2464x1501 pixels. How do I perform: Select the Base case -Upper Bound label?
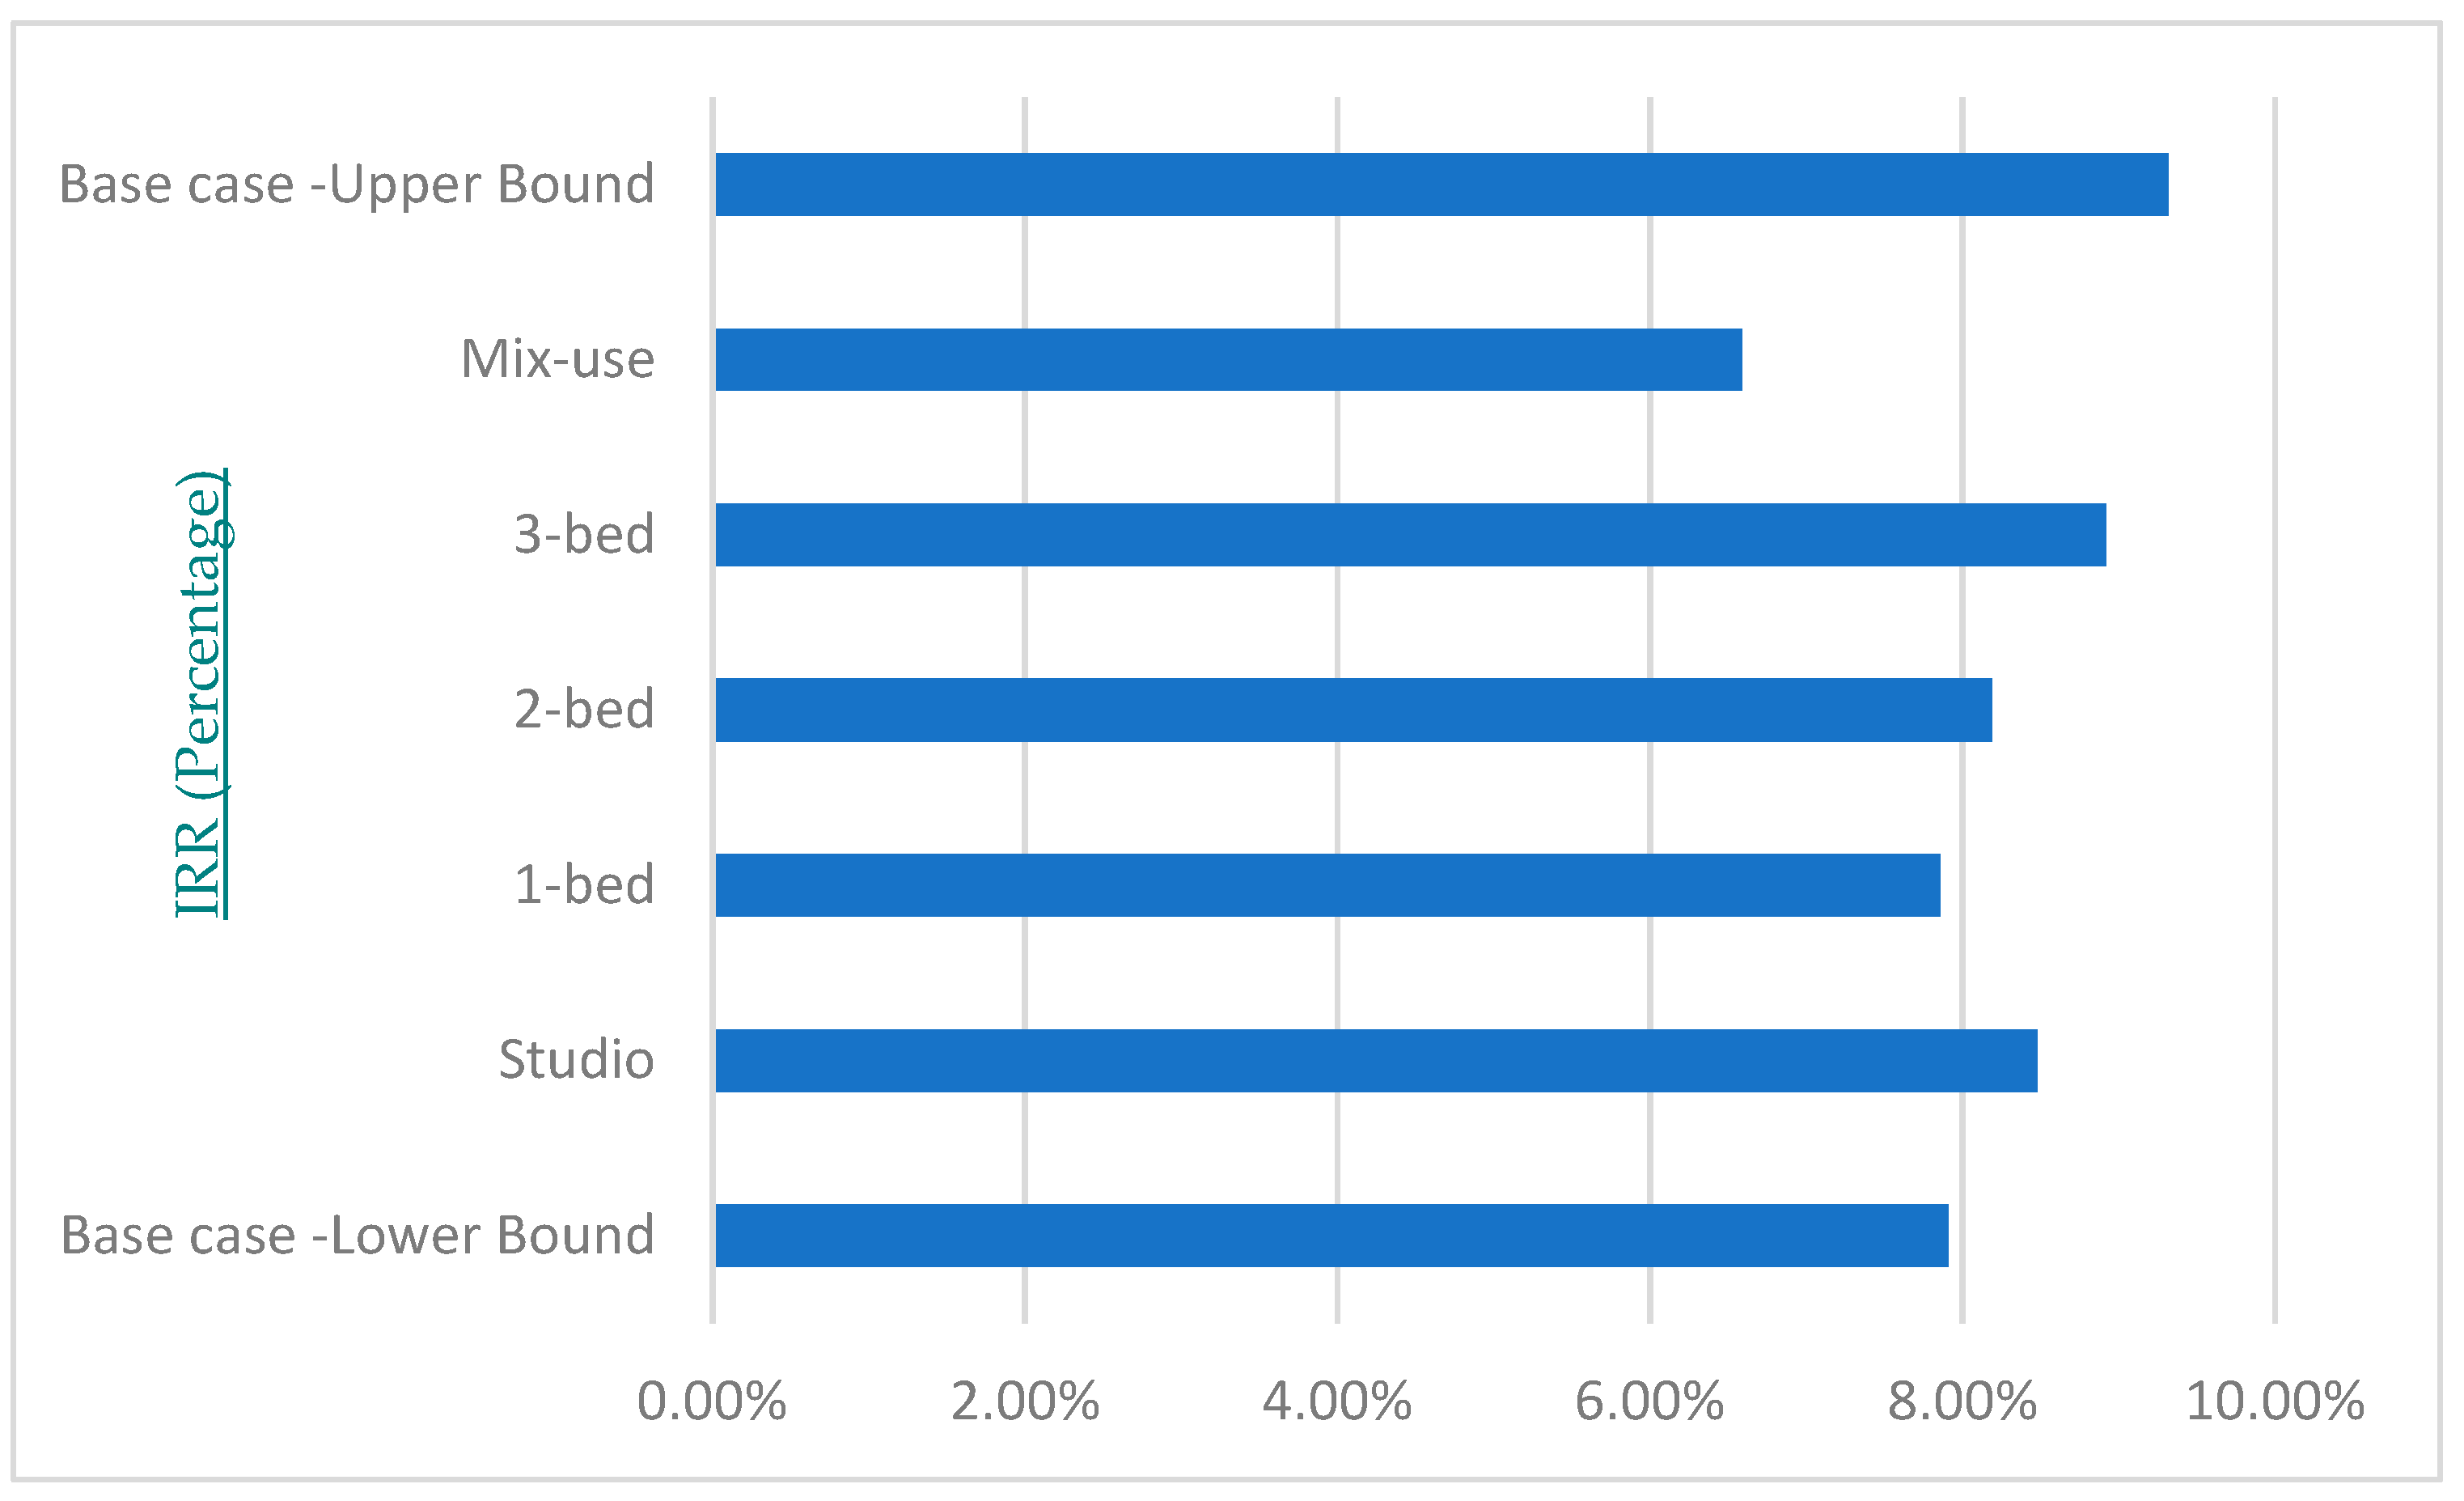click(357, 185)
